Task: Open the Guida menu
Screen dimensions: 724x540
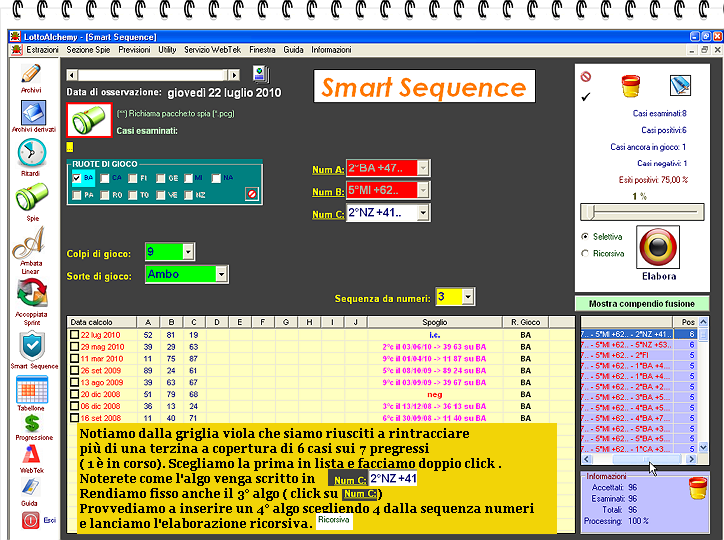Action: click(x=293, y=49)
